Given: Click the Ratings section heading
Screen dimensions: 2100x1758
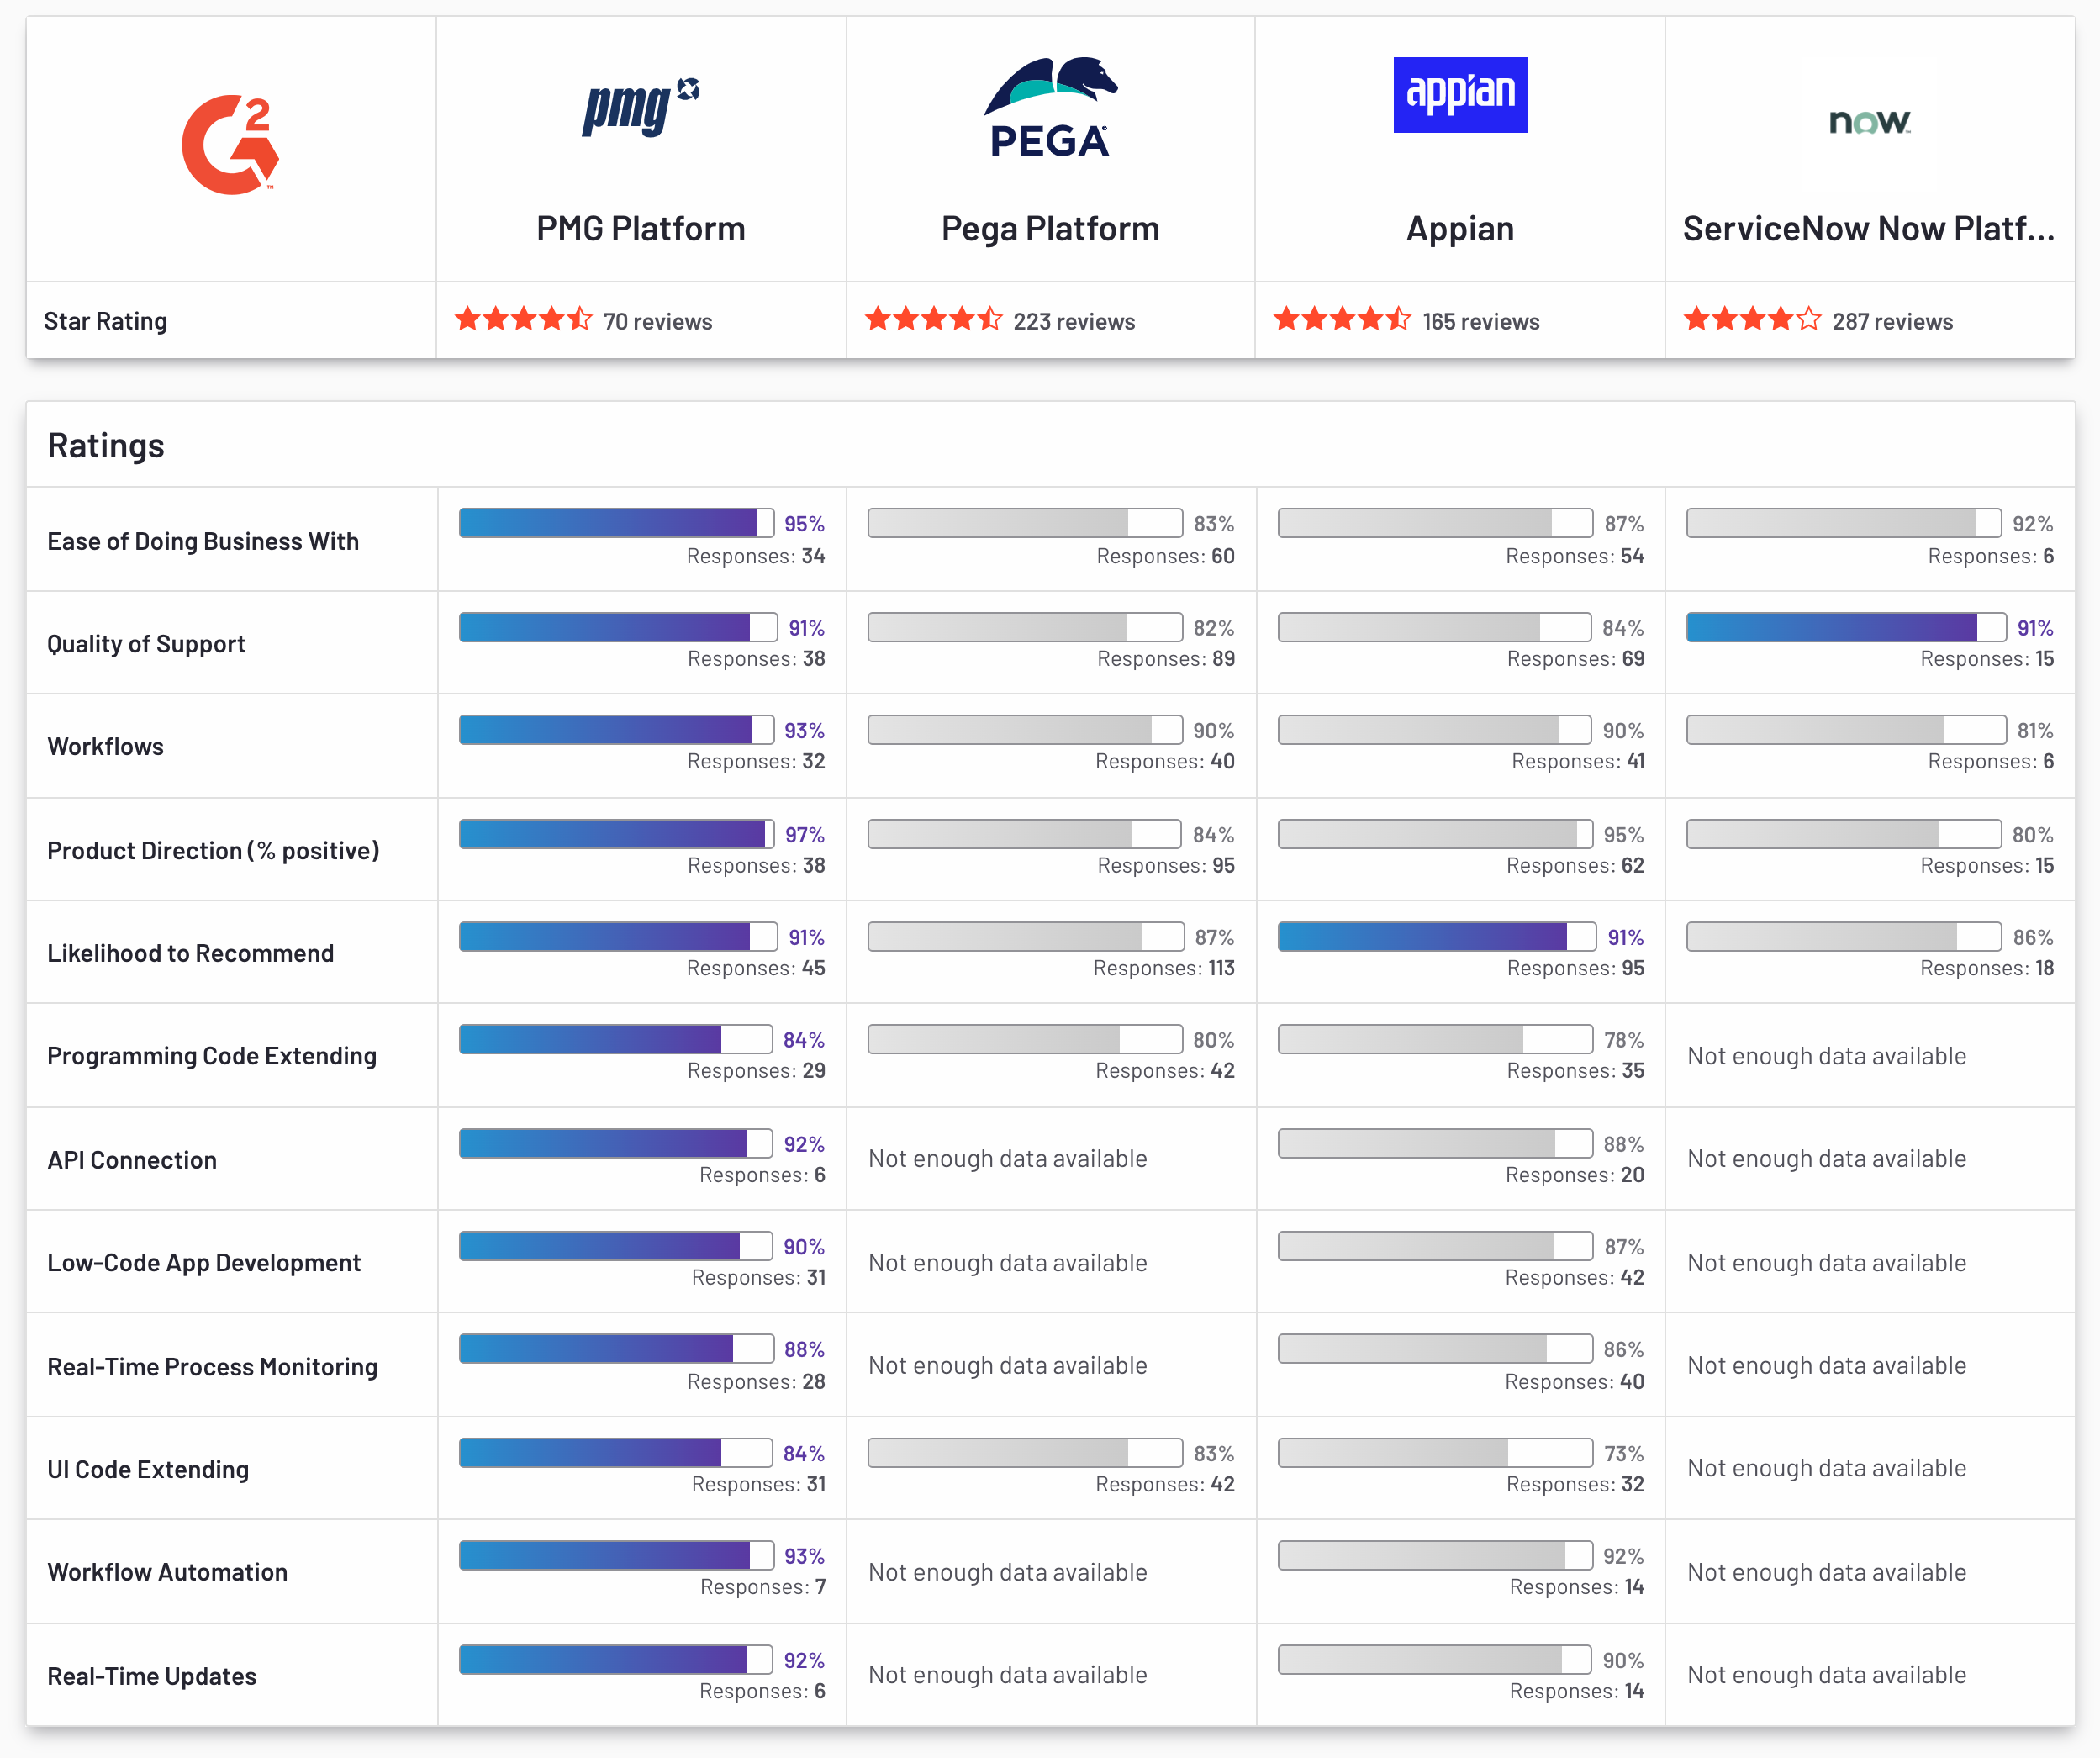Looking at the screenshot, I should [x=106, y=446].
